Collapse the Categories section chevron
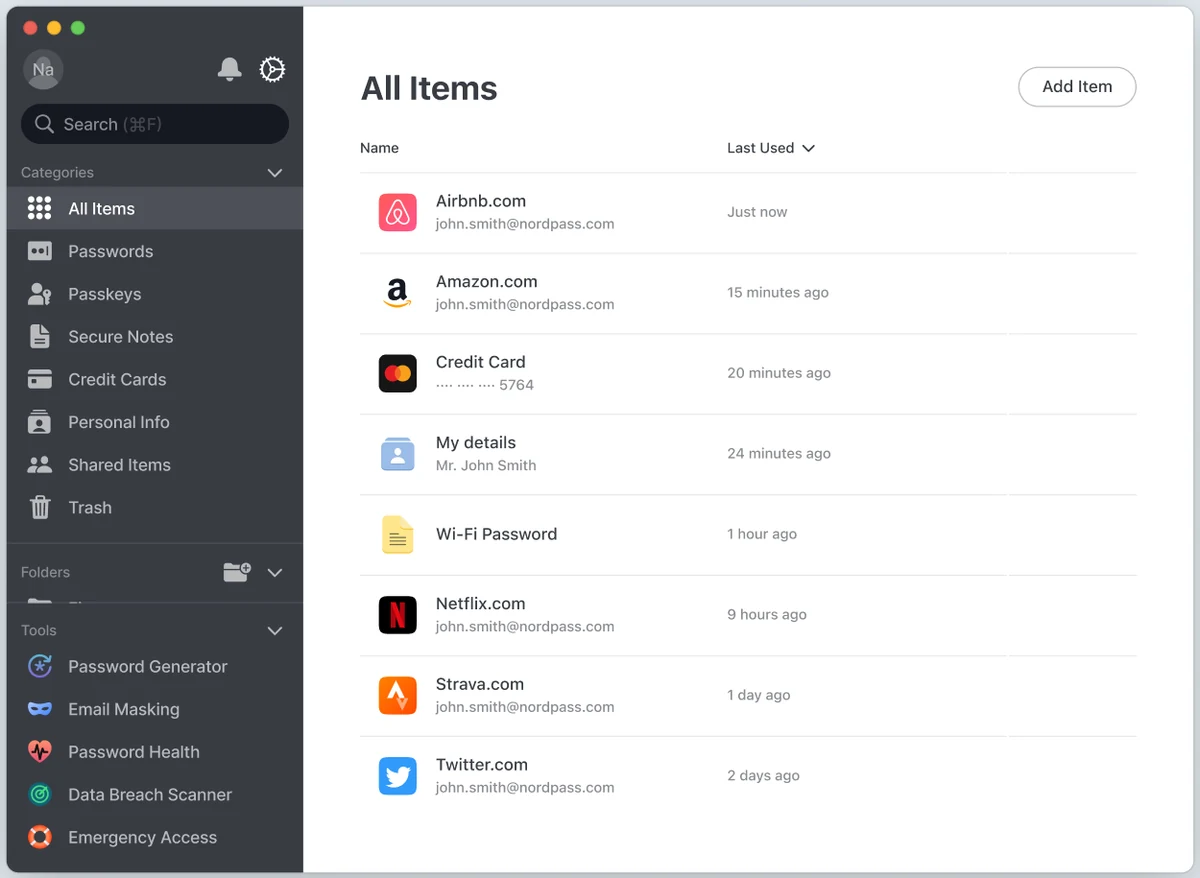The width and height of the screenshot is (1200, 878). (x=275, y=173)
